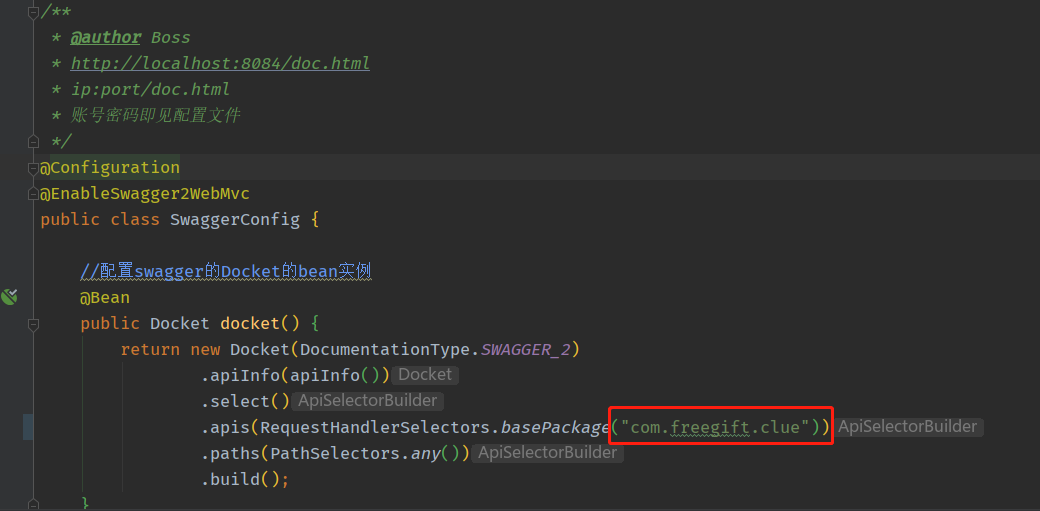Click the ApiSelectorBuilder hint on the .paths line
The image size is (1040, 511).
click(548, 453)
